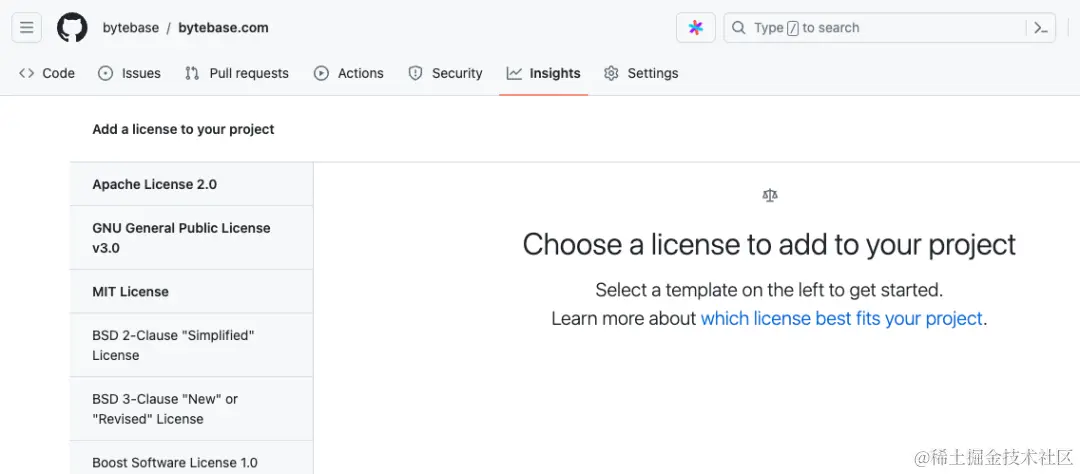Screen dimensions: 1080x474
Task: Select BSD 3-Clause "New" or "Revised" License
Action: click(x=191, y=409)
